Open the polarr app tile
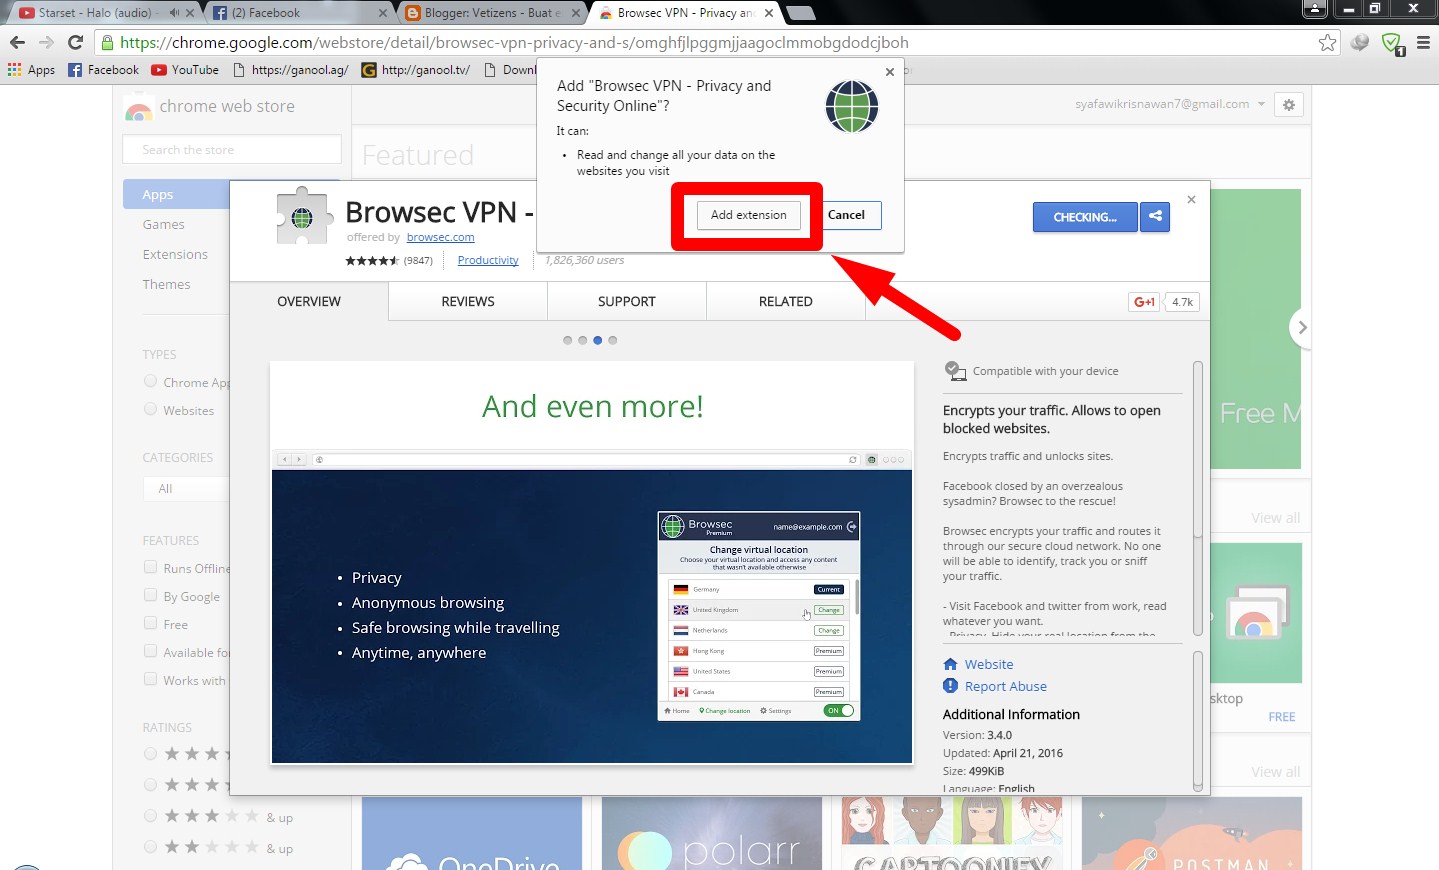1439x870 pixels. (712, 833)
